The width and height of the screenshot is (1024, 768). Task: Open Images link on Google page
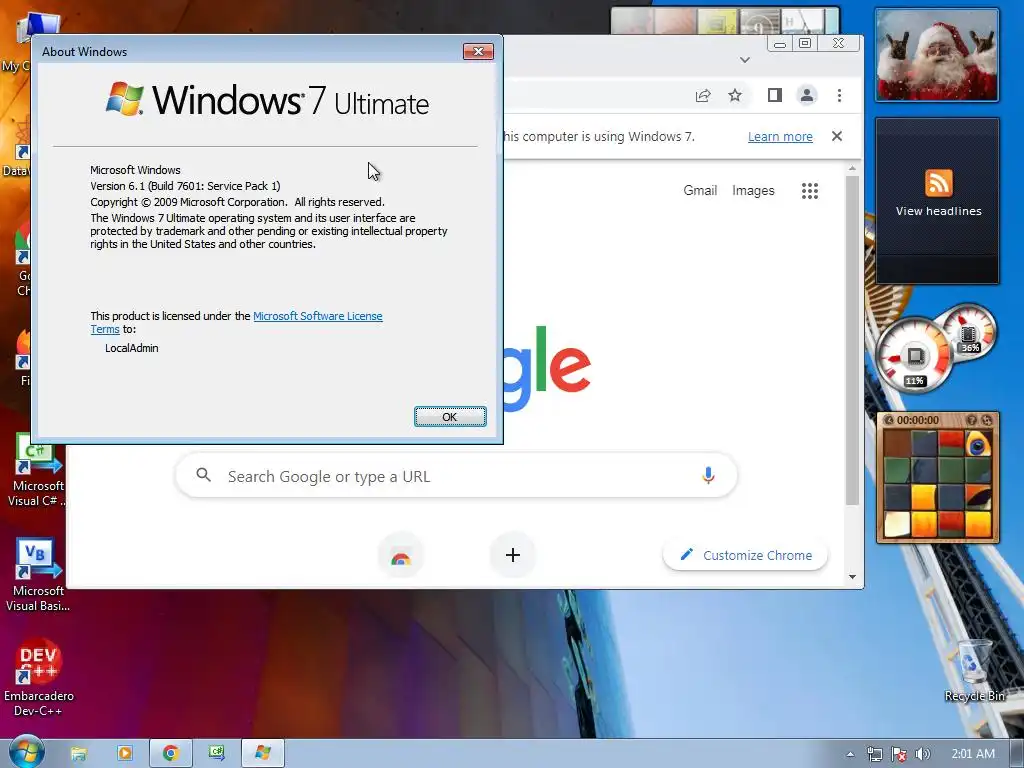click(753, 191)
